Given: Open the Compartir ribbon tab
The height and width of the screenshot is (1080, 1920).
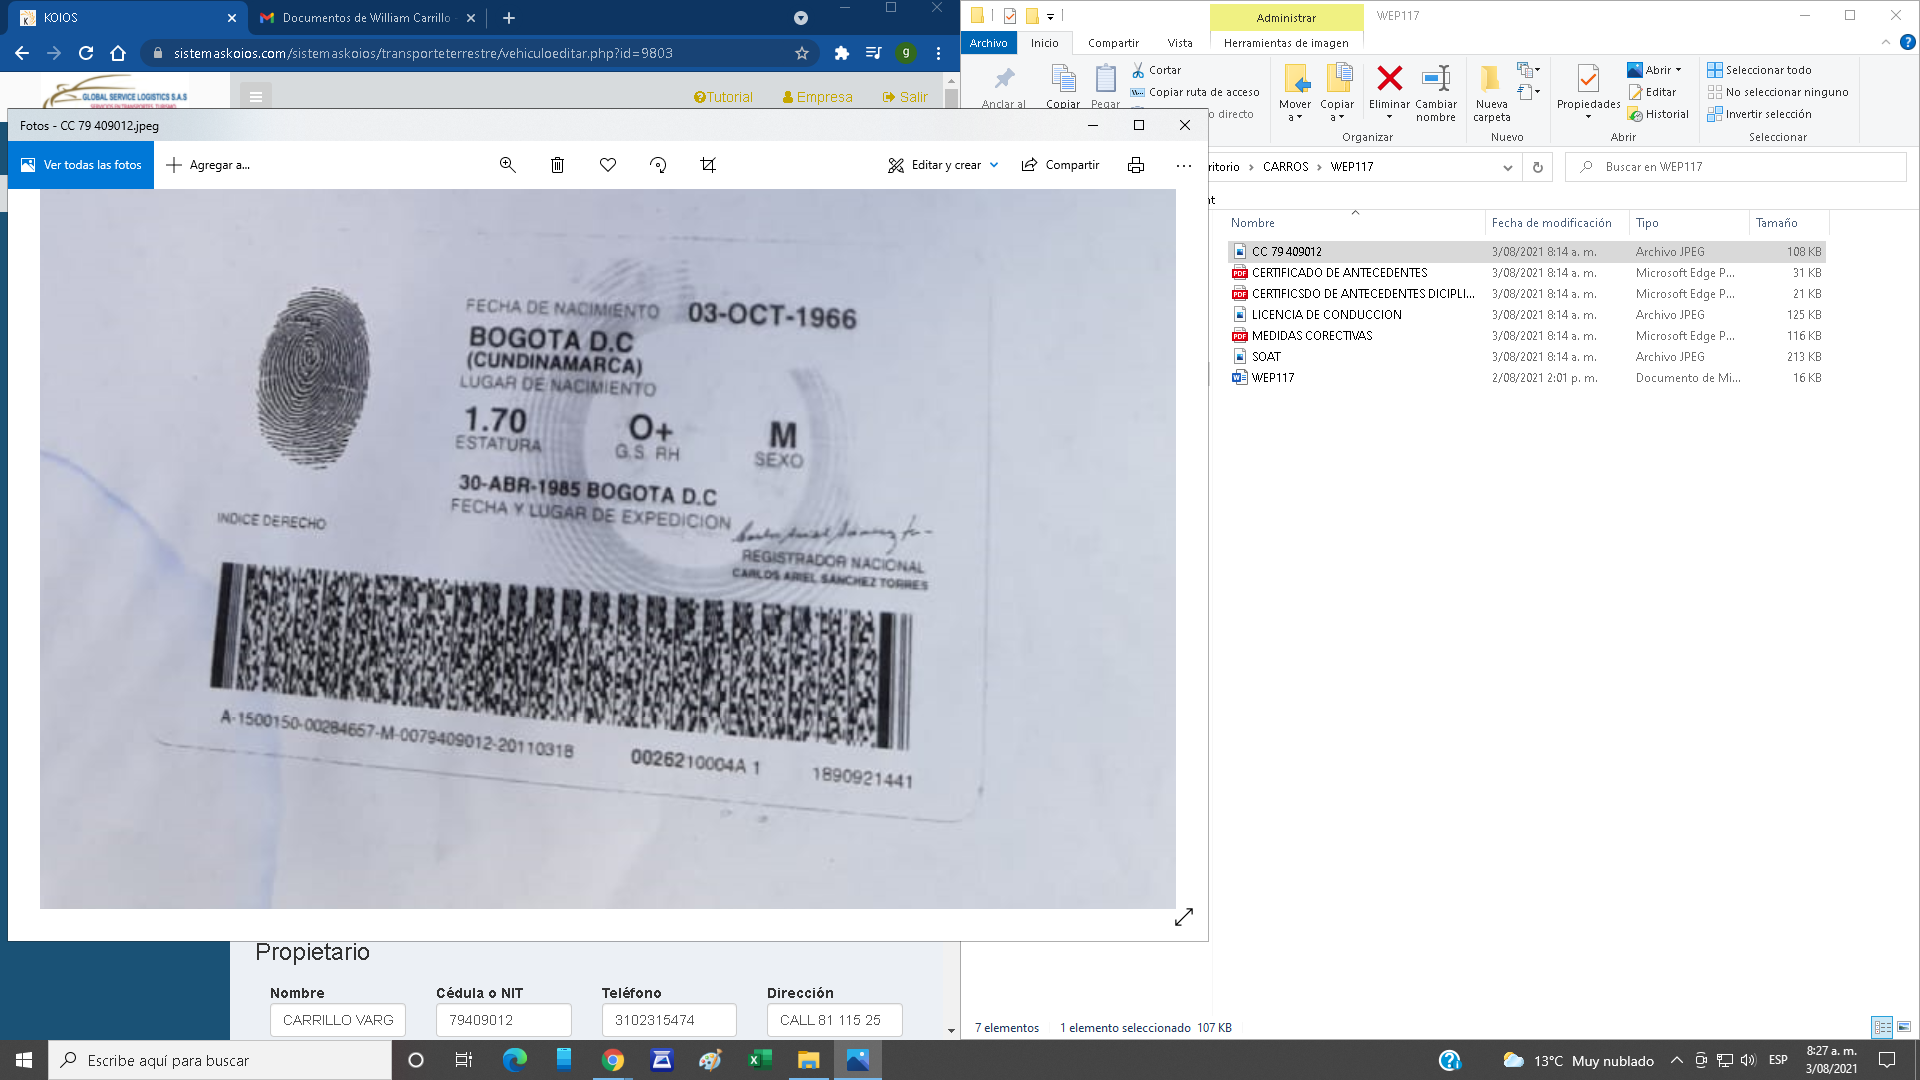Looking at the screenshot, I should (1113, 43).
